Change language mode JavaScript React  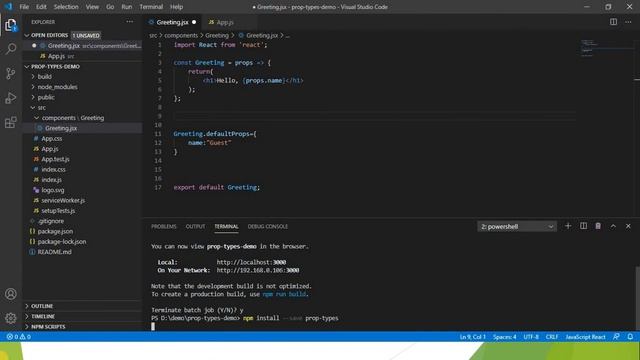pos(585,337)
